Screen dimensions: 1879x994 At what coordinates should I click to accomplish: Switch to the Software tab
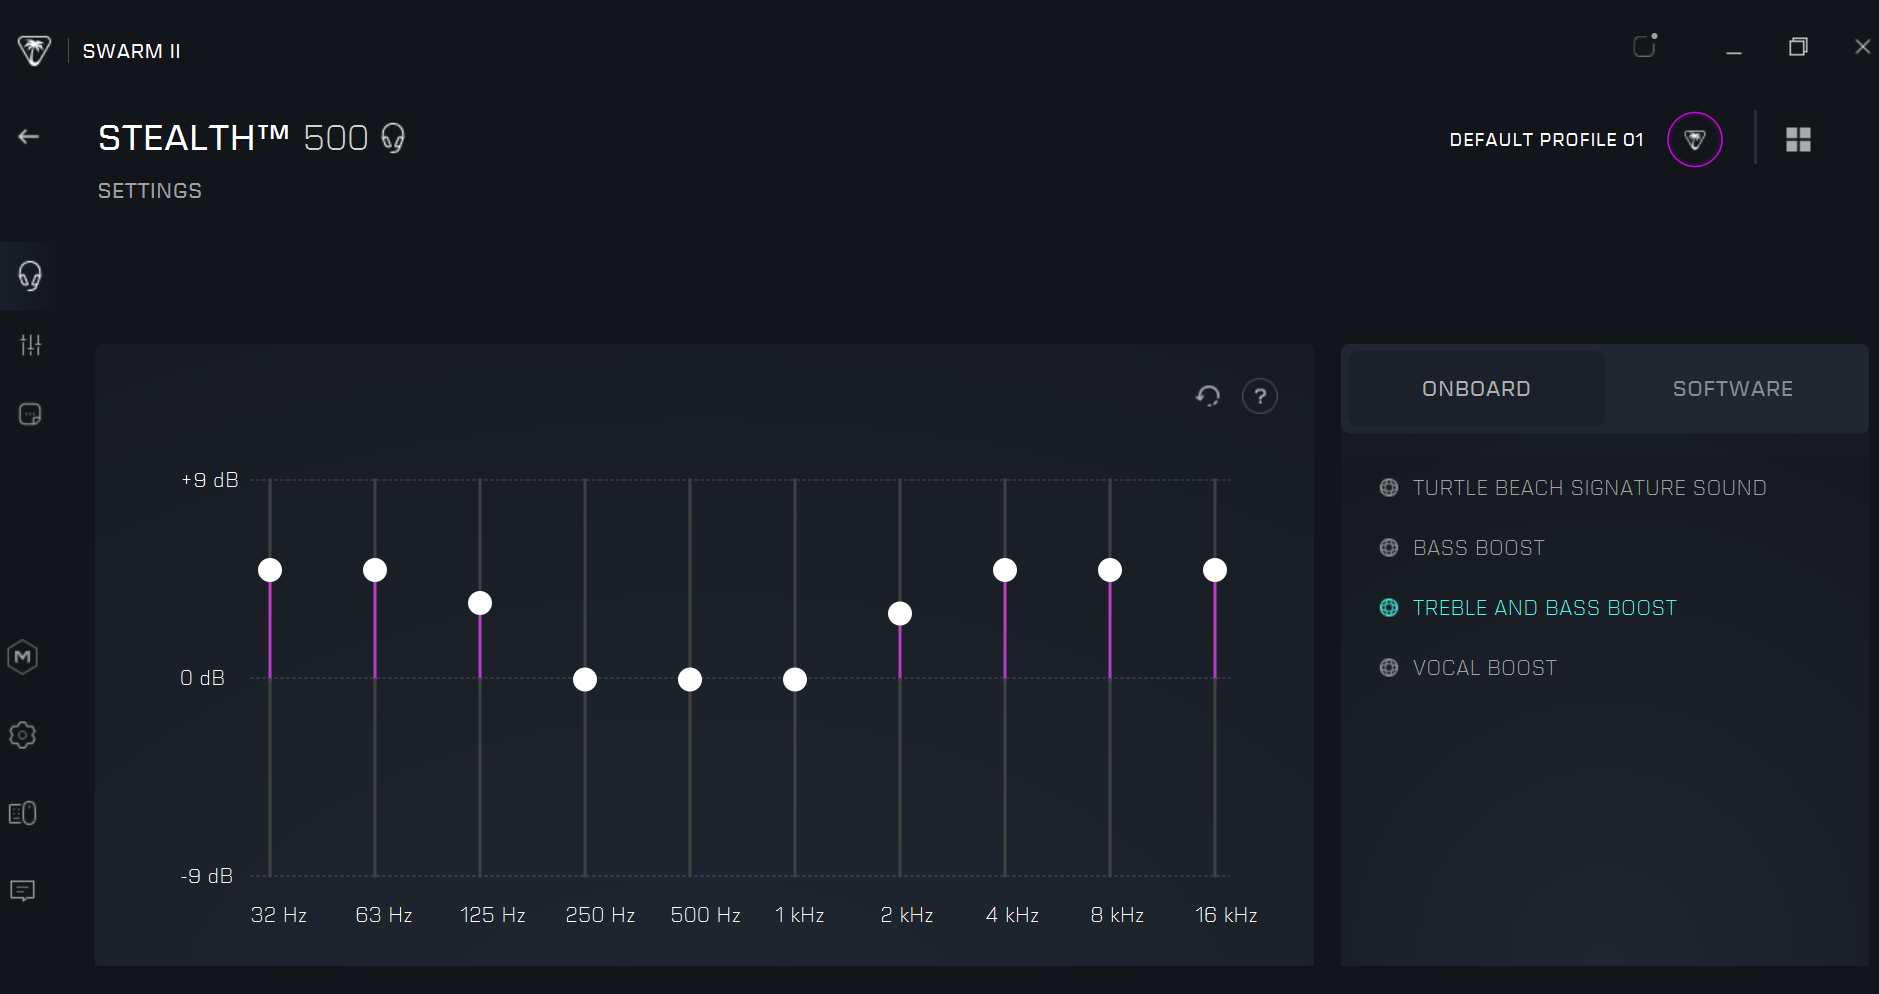point(1732,389)
